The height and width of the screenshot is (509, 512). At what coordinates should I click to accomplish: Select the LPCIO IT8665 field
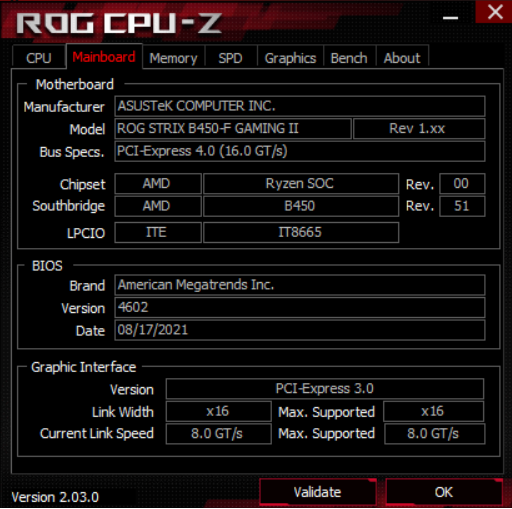tap(301, 232)
